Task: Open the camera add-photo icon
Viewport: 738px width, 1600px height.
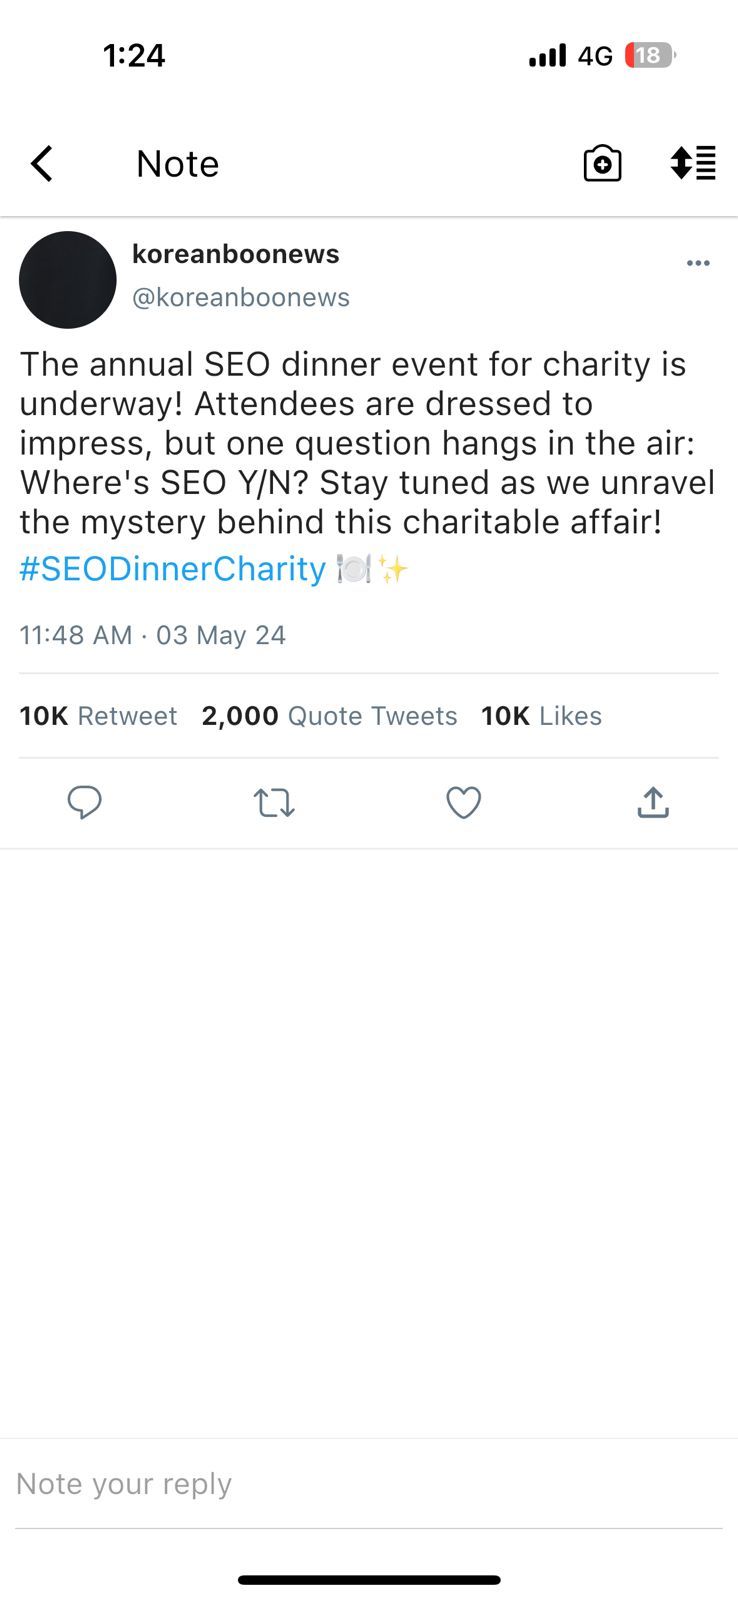Action: point(602,163)
